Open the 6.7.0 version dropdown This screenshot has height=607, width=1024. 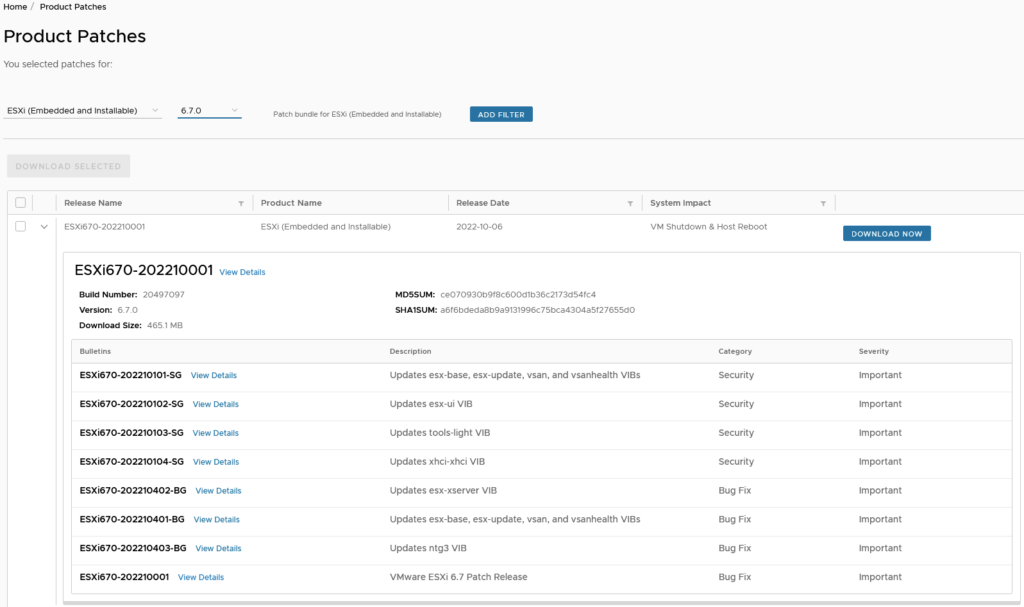point(209,110)
